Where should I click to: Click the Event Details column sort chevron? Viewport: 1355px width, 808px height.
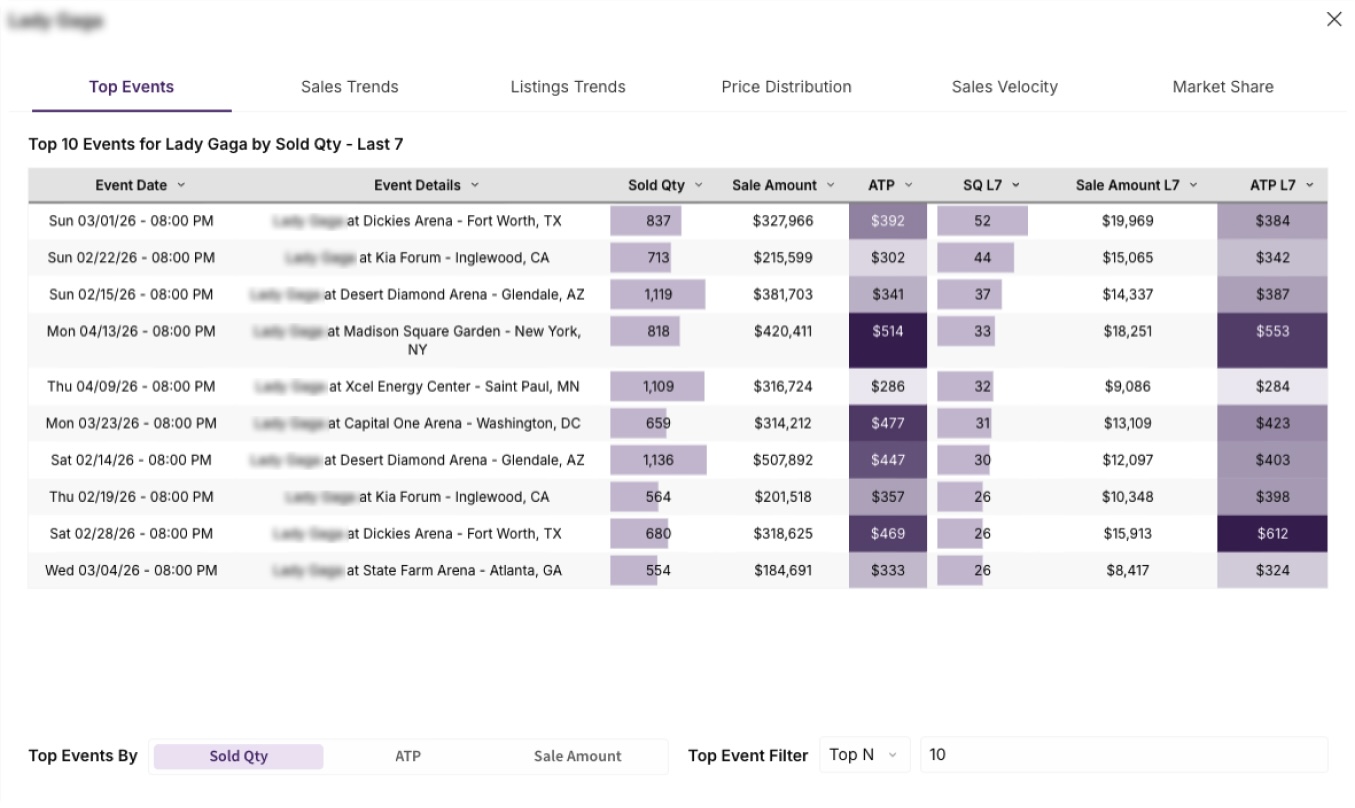[x=475, y=185]
